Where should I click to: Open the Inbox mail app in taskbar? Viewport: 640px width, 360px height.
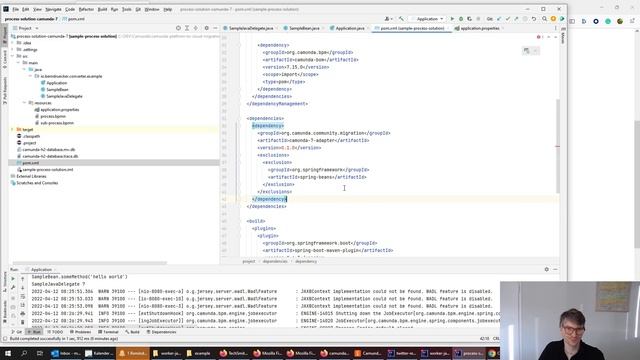pos(65,353)
